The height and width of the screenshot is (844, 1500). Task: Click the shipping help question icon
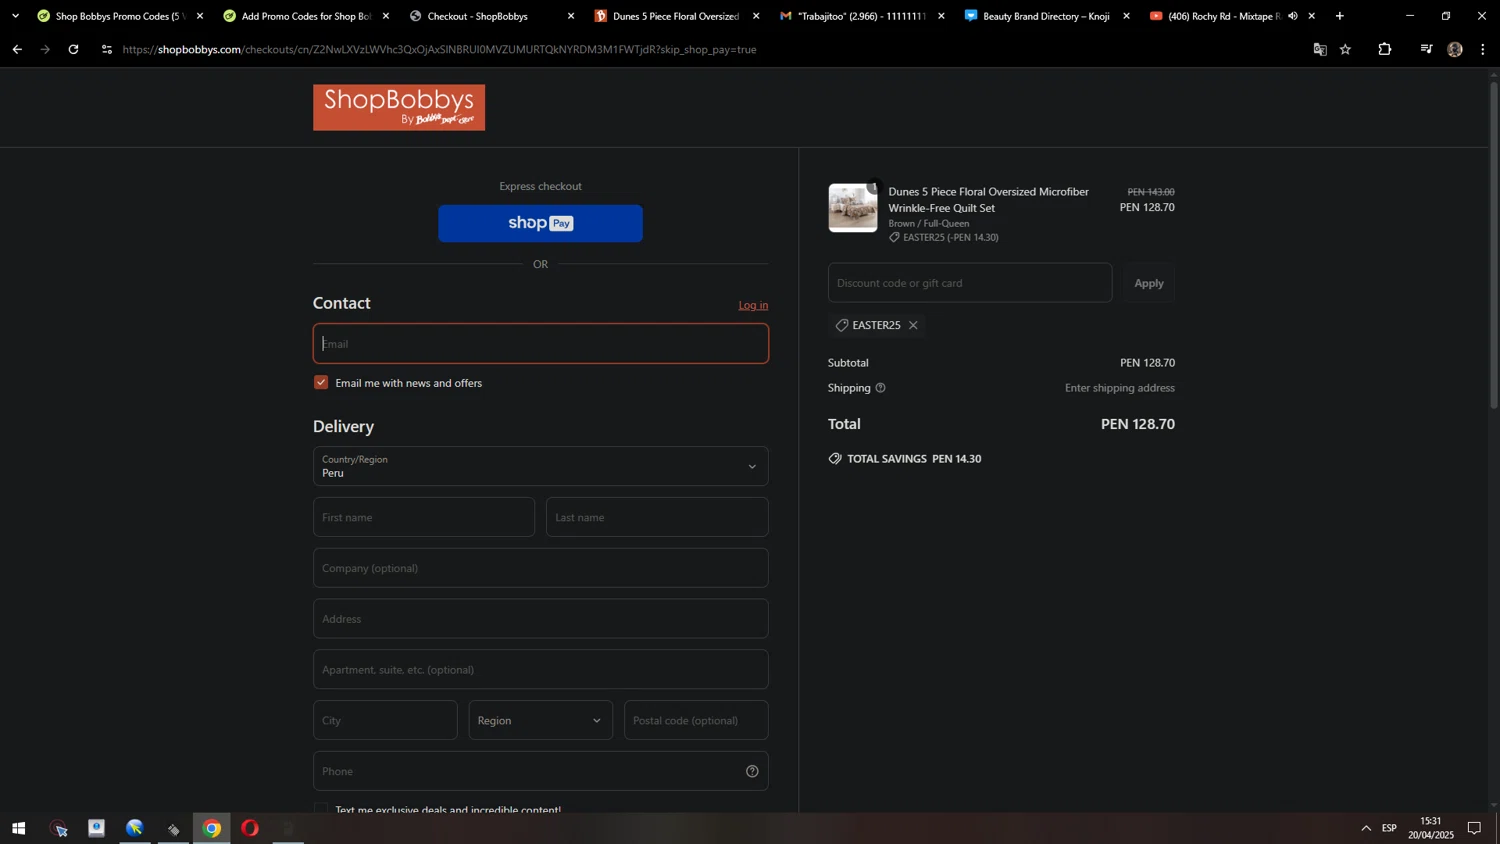point(880,388)
